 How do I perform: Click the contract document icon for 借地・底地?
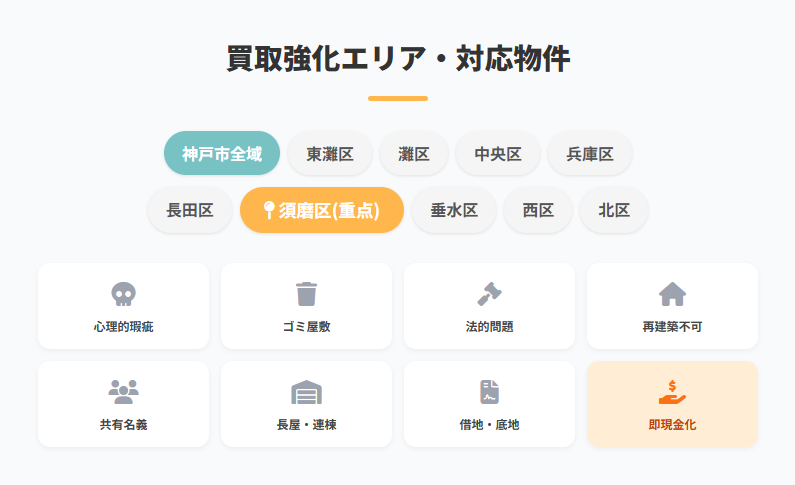point(489,392)
